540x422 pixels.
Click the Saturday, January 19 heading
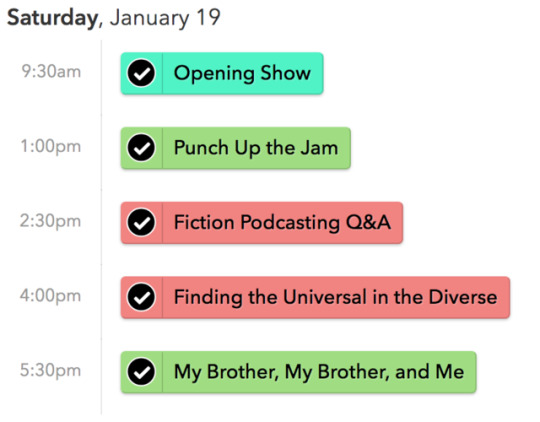coord(114,18)
